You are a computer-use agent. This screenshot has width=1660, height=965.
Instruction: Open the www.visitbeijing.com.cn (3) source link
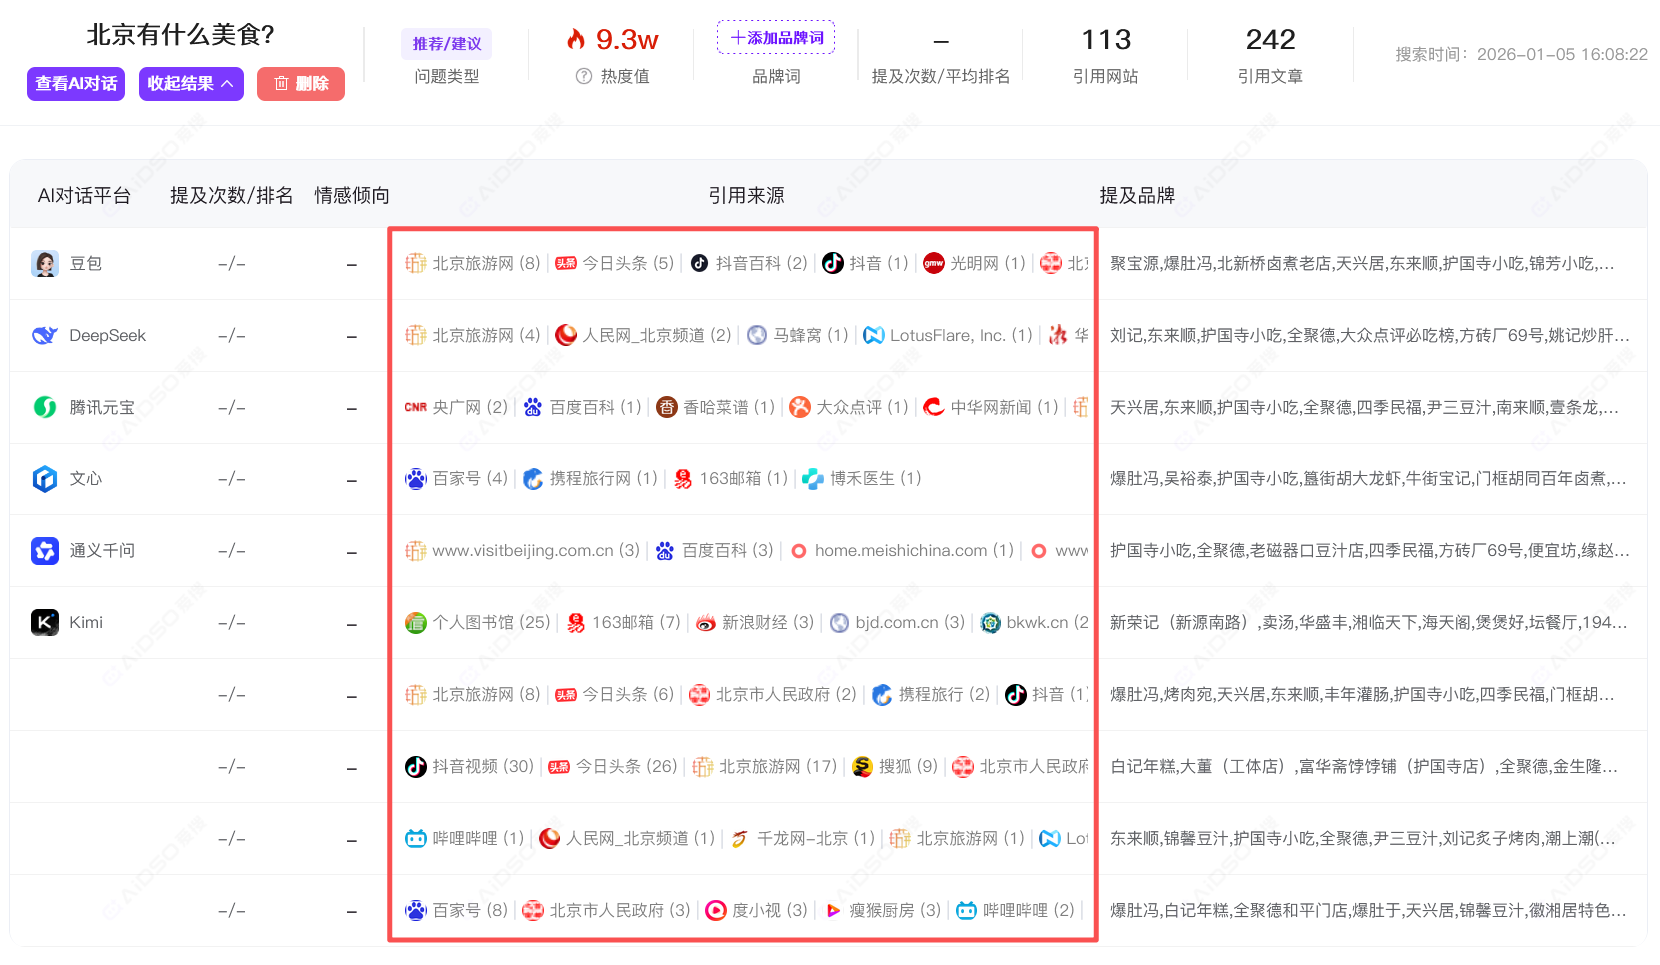pos(523,551)
